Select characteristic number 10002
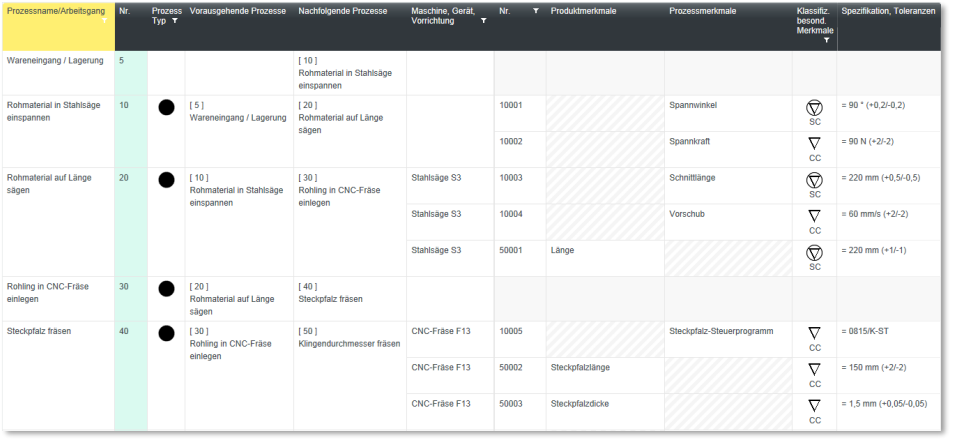Image resolution: width=959 pixels, height=447 pixels. [511, 141]
